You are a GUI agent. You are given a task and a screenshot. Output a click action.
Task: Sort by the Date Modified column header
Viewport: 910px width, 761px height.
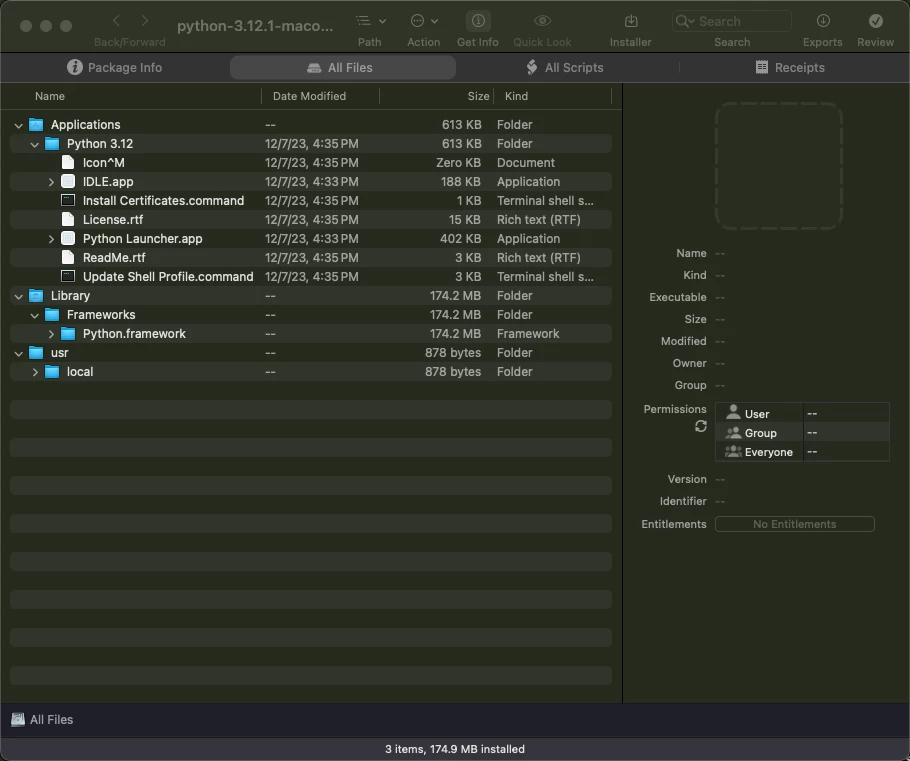click(x=309, y=96)
